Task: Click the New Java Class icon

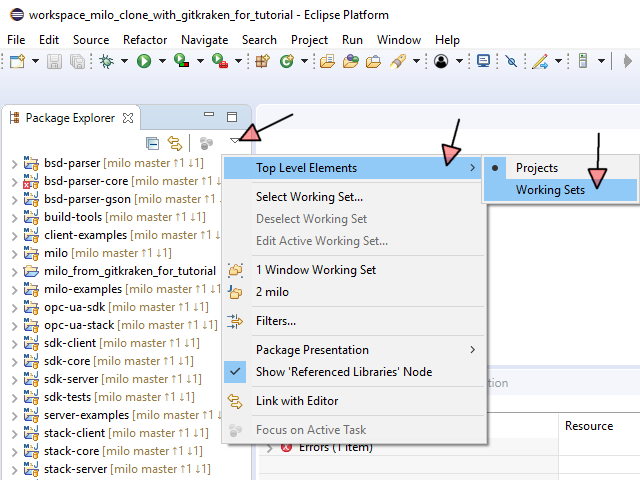Action: tap(287, 61)
